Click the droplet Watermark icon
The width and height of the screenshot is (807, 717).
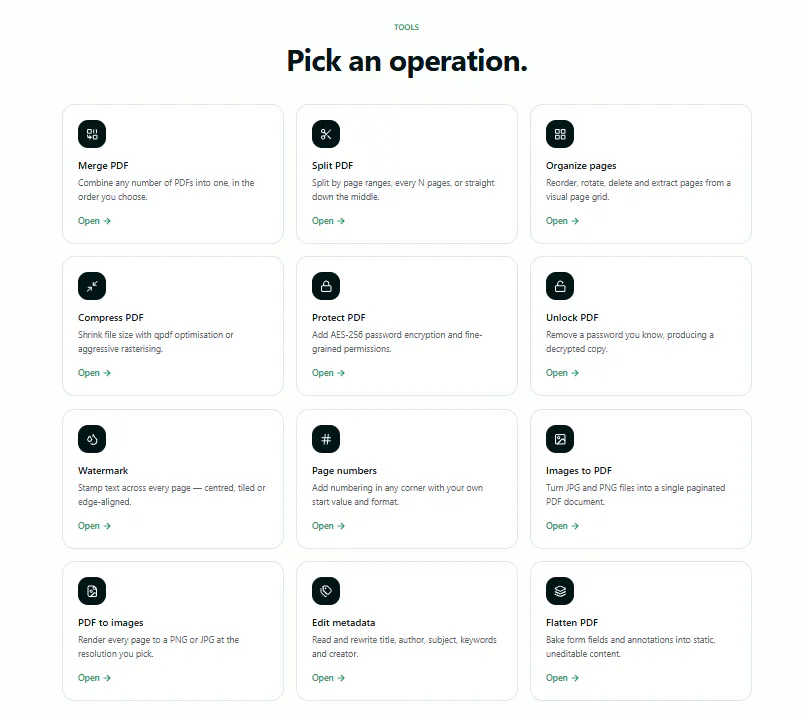[x=92, y=439]
